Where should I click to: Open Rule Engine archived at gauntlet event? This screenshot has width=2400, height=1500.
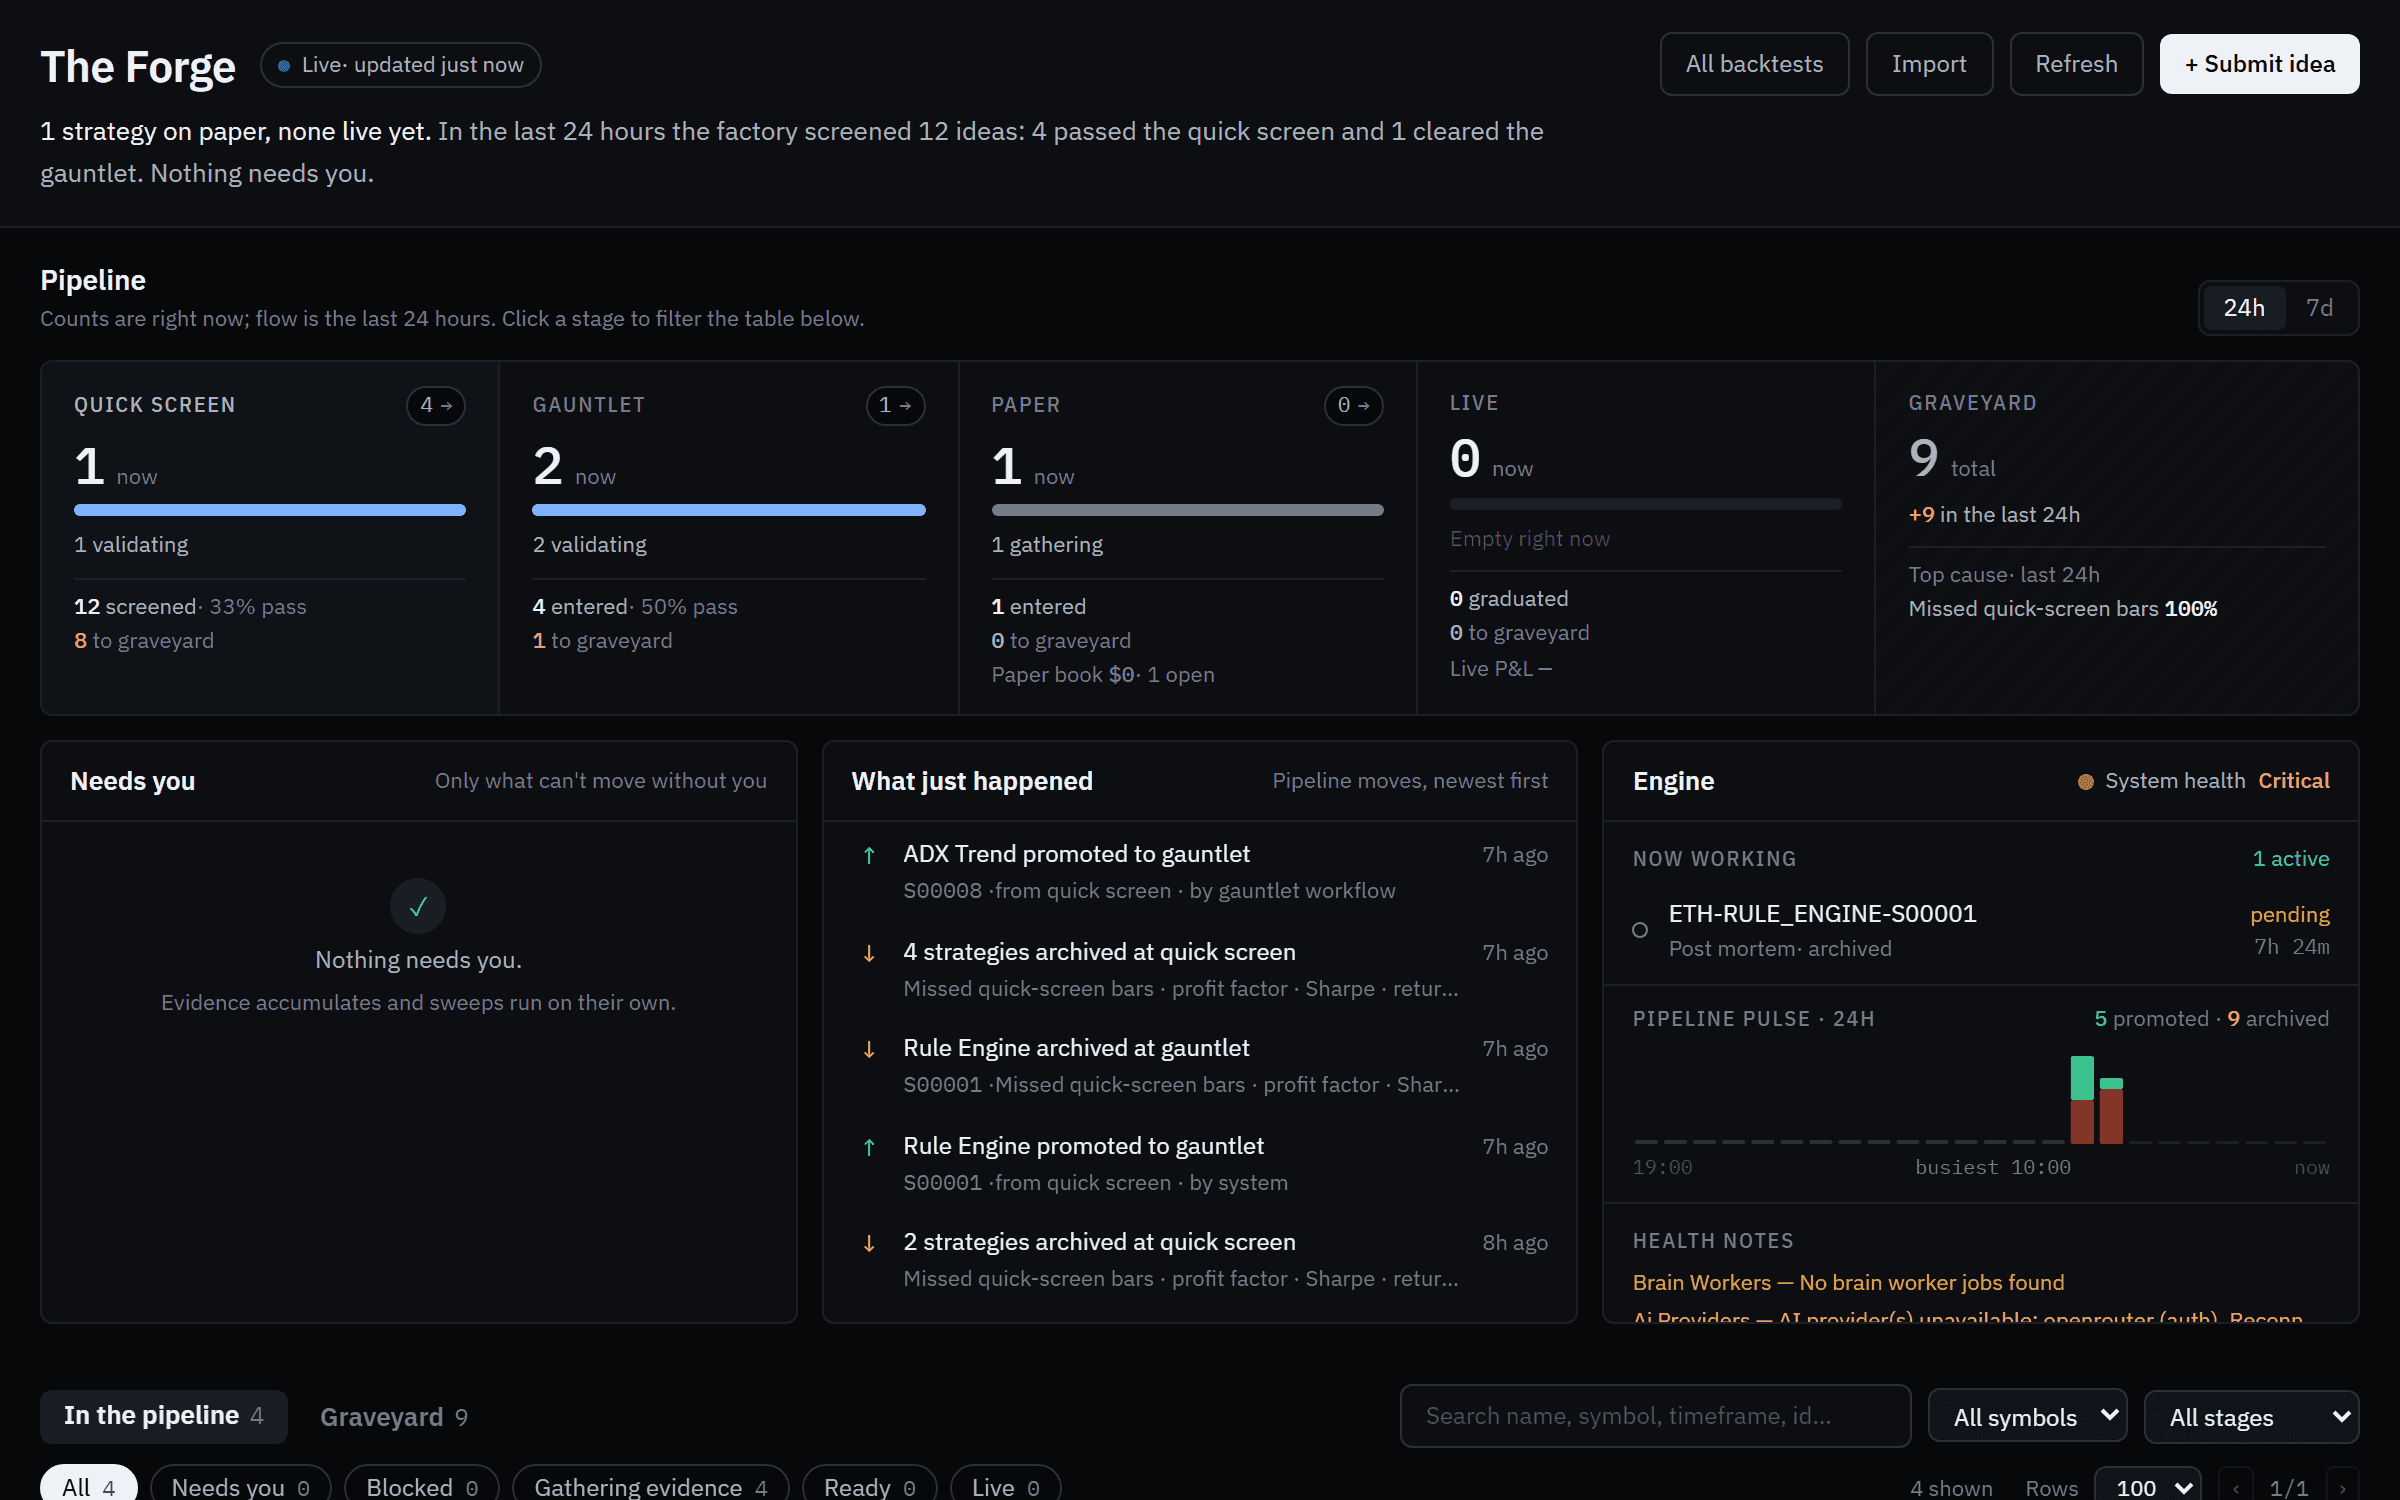[1200, 1066]
